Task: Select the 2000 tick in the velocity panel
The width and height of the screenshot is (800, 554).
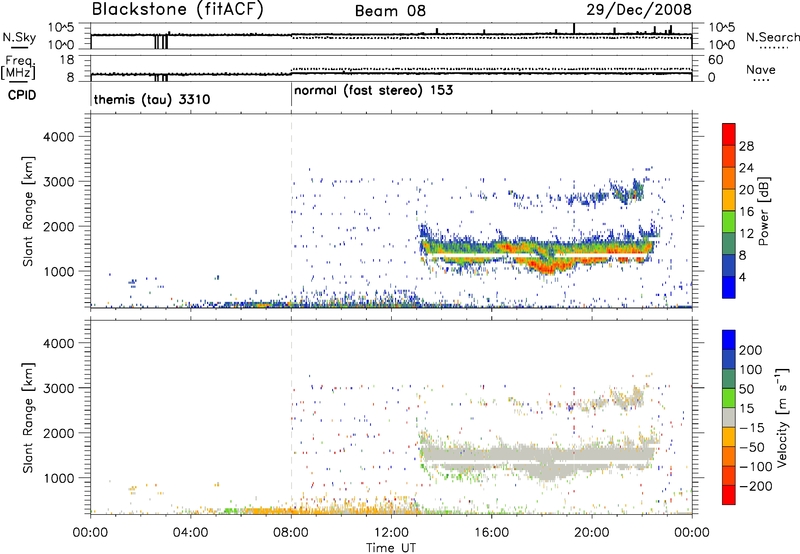Action: (58, 433)
